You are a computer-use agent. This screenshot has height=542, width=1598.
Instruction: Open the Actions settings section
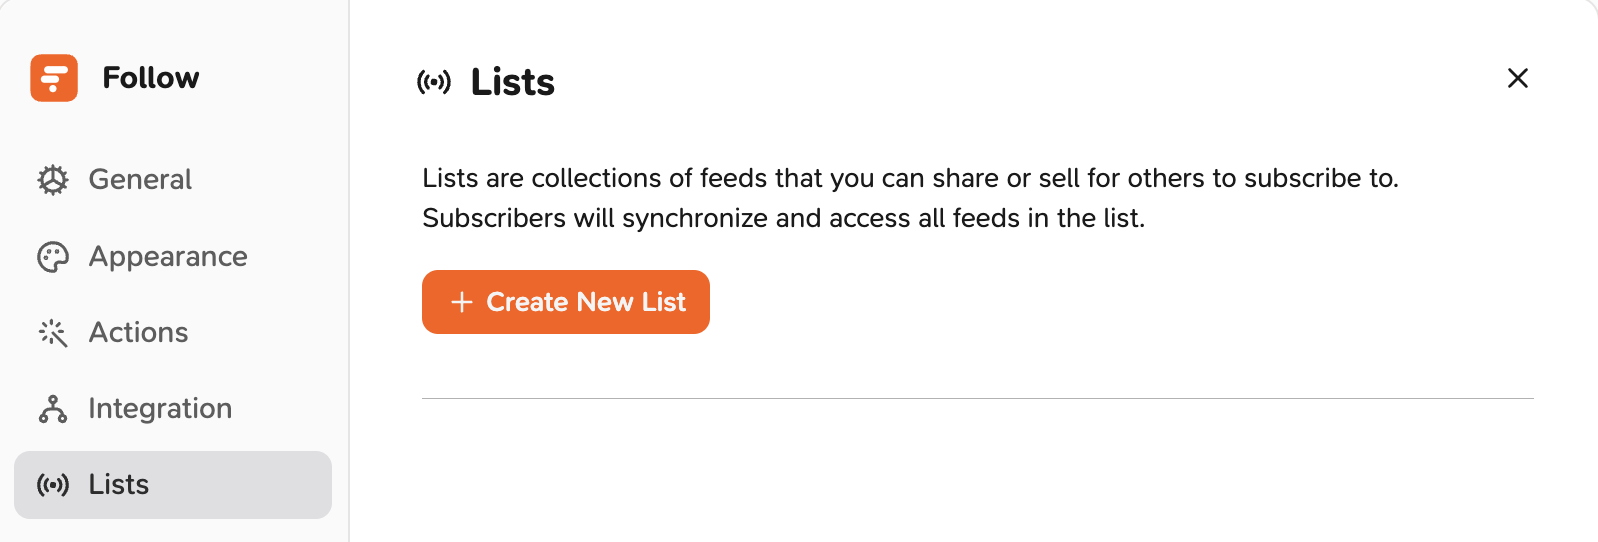173,333
